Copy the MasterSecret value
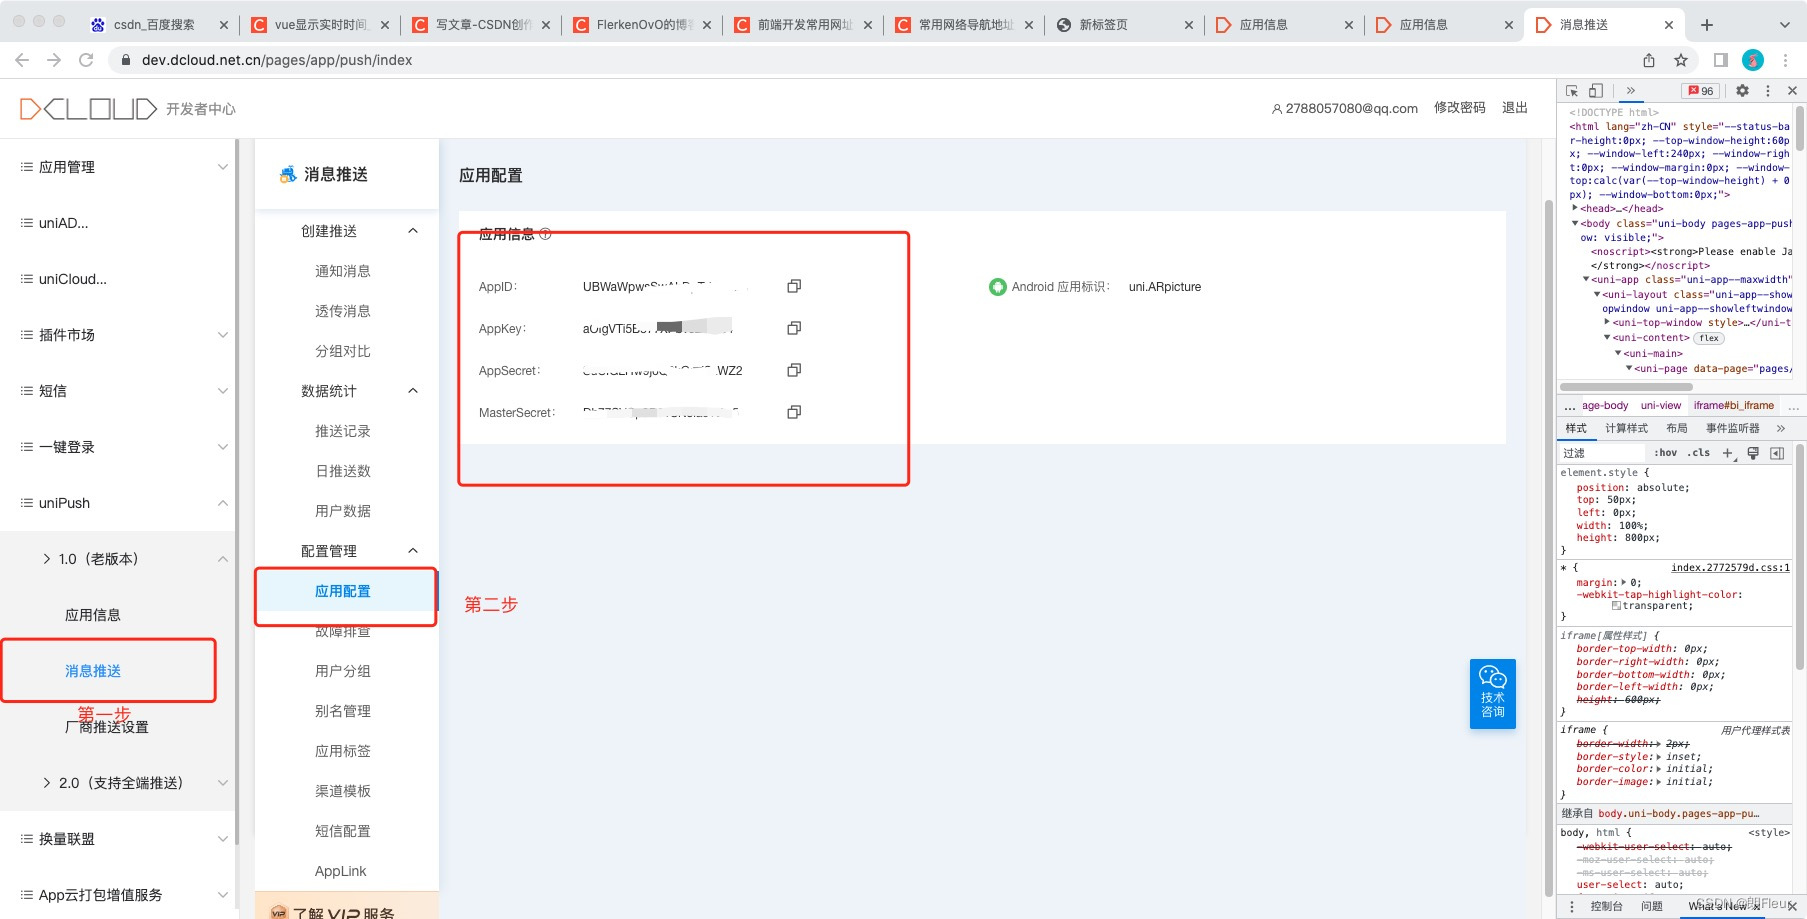 click(x=793, y=411)
